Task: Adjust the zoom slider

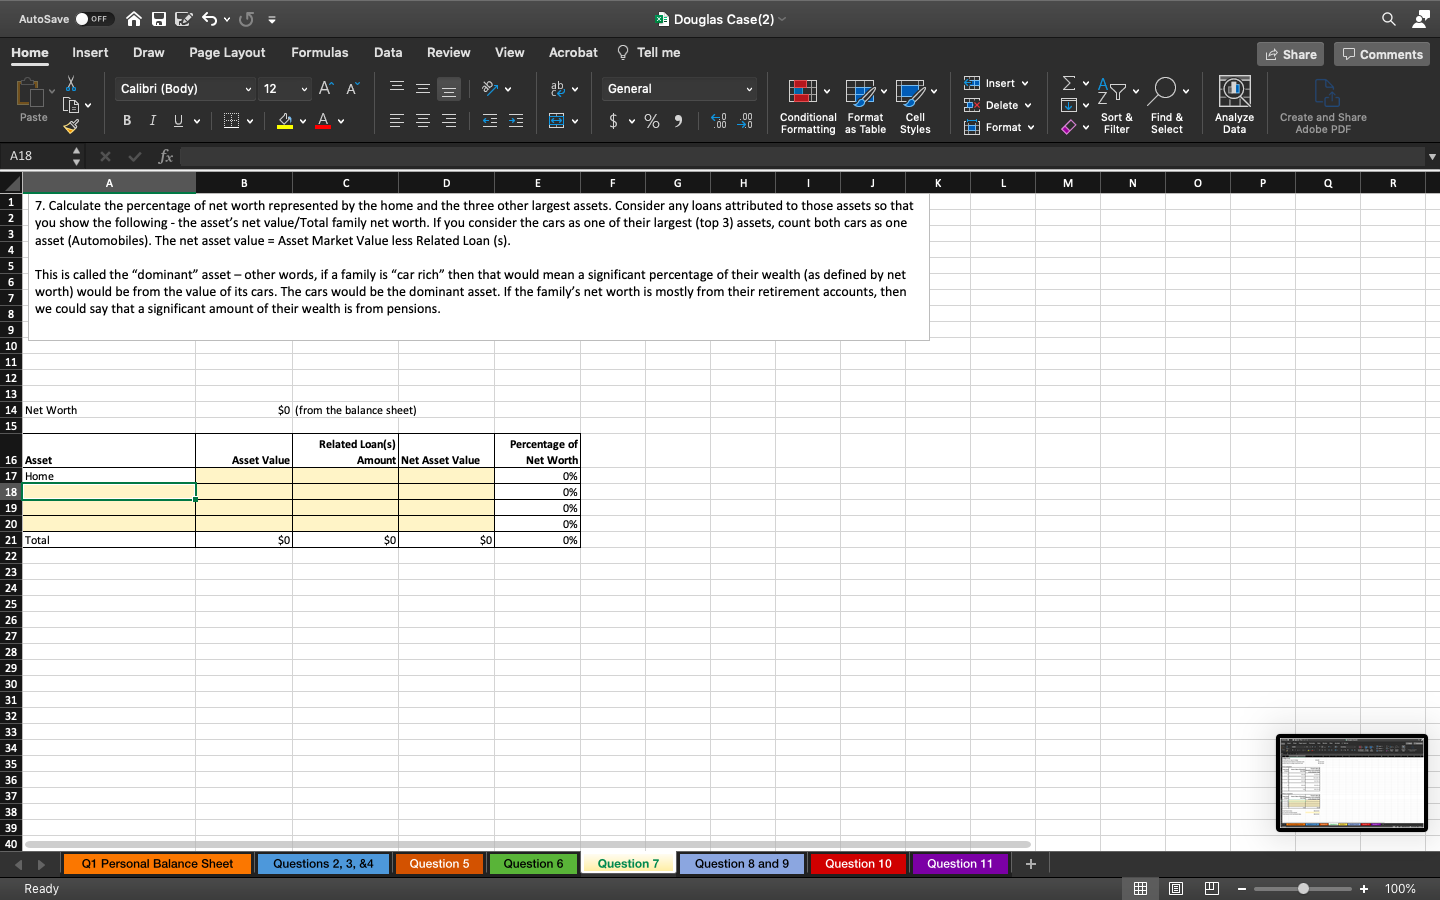Action: pos(1302,888)
